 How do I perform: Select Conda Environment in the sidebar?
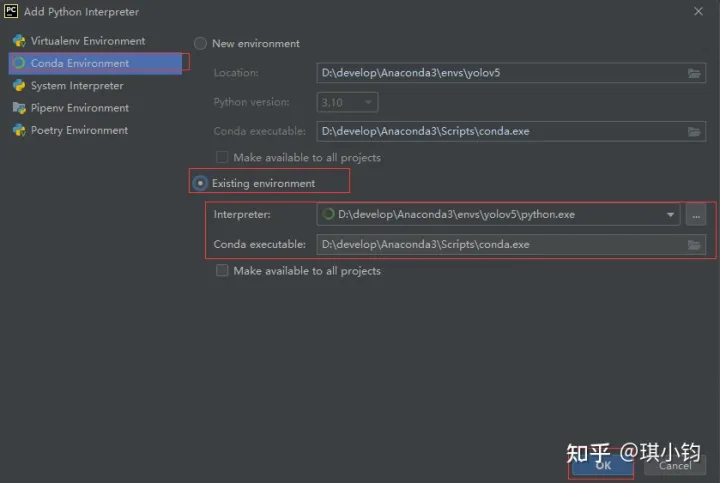[96, 63]
